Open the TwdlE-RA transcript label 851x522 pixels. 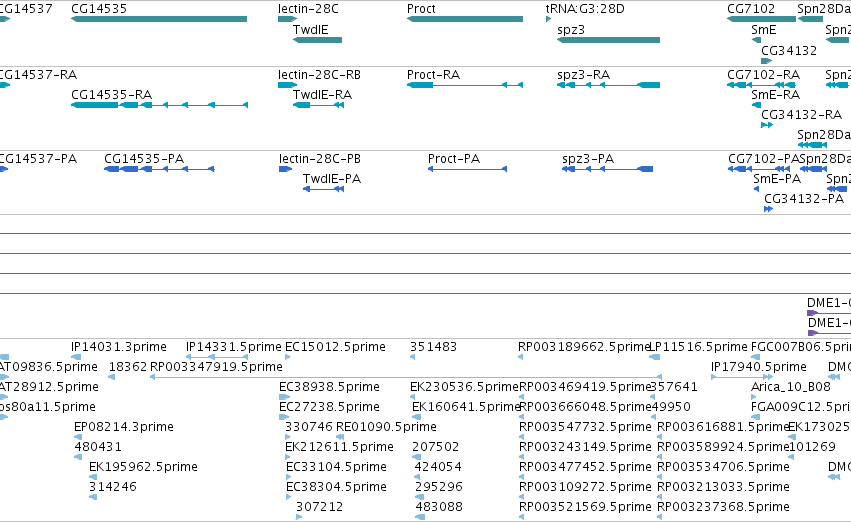pyautogui.click(x=322, y=94)
